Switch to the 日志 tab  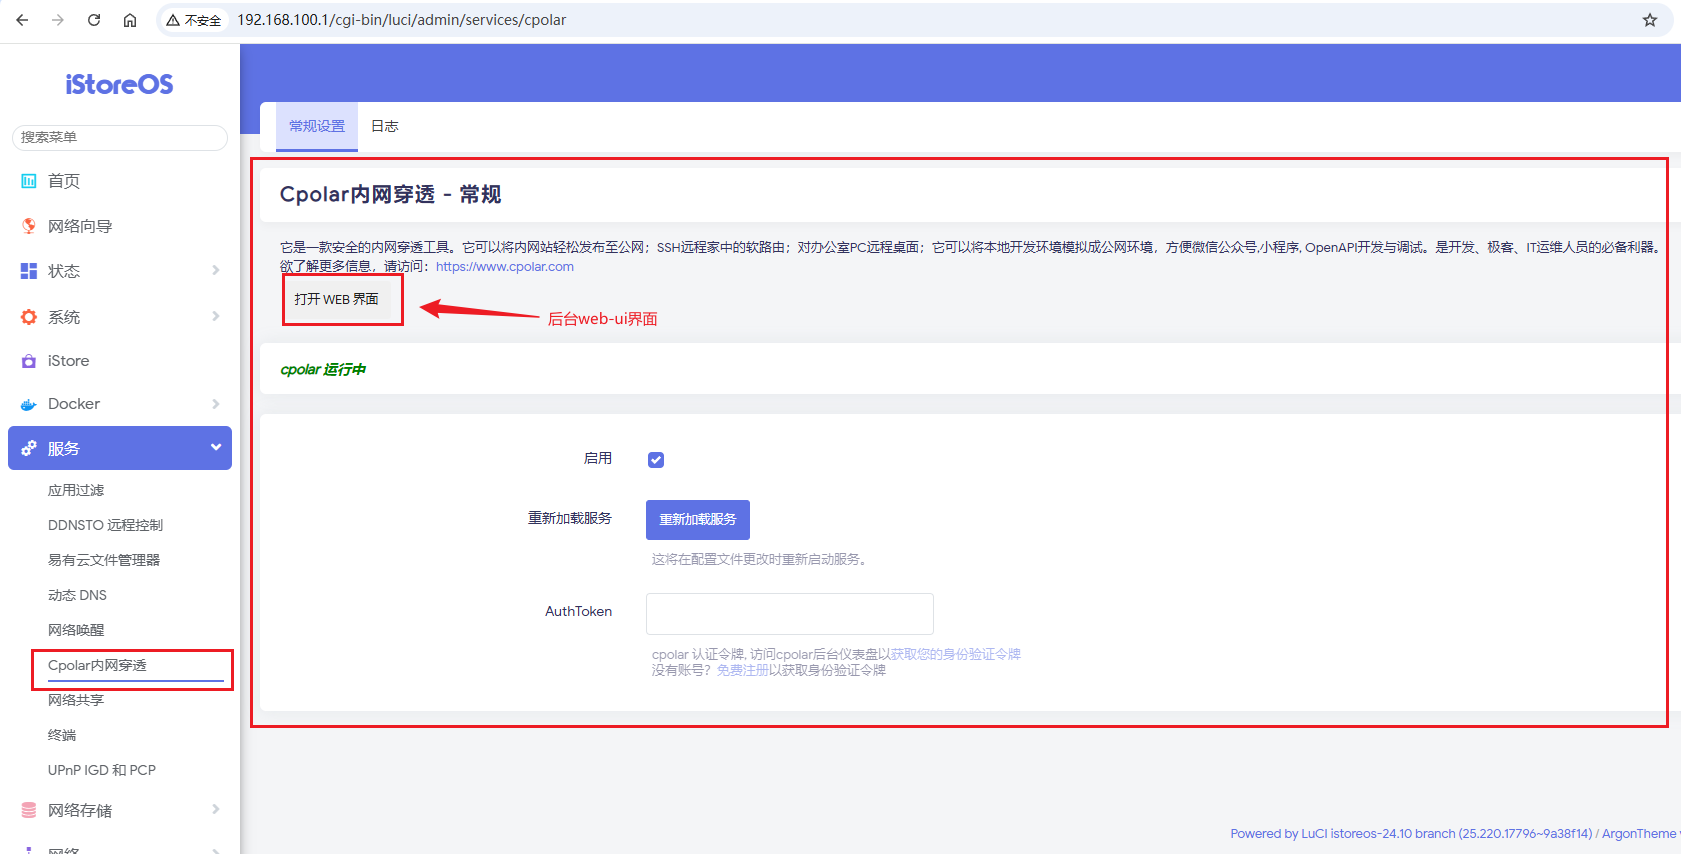[385, 126]
